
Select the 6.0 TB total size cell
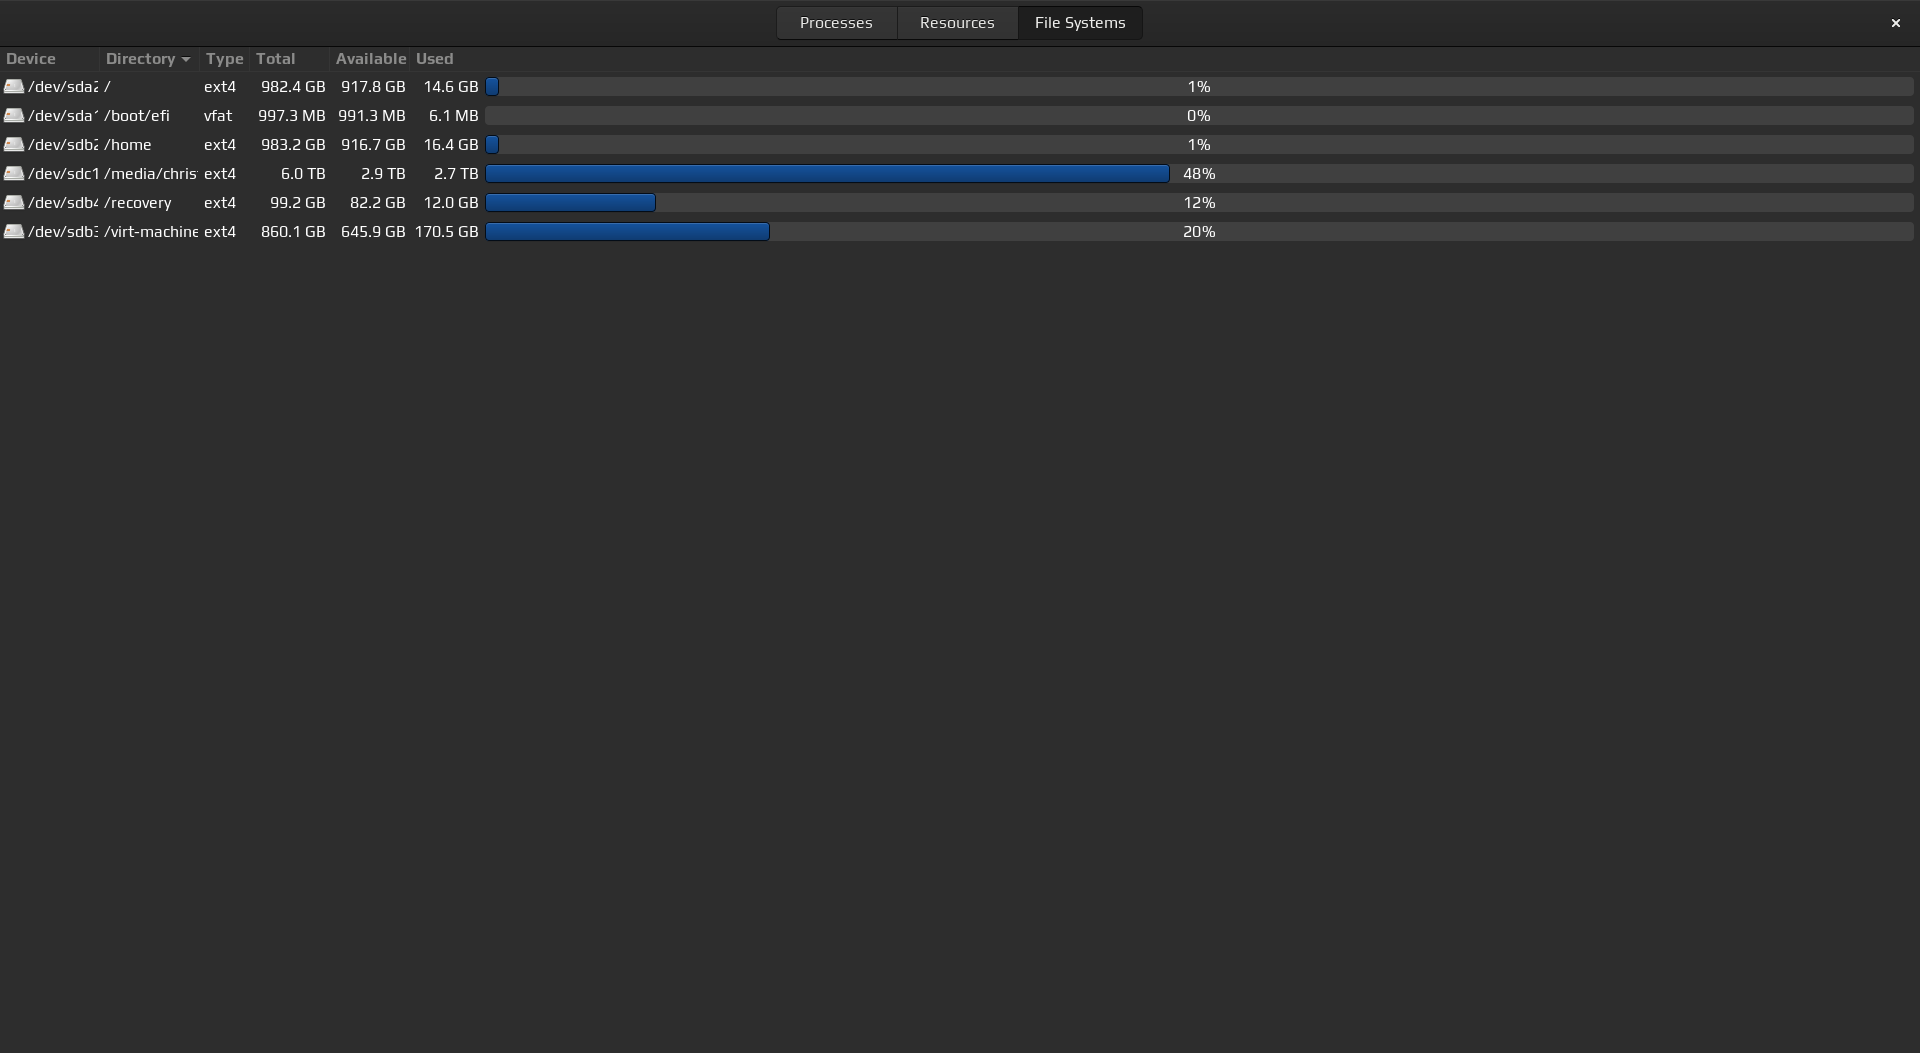302,174
